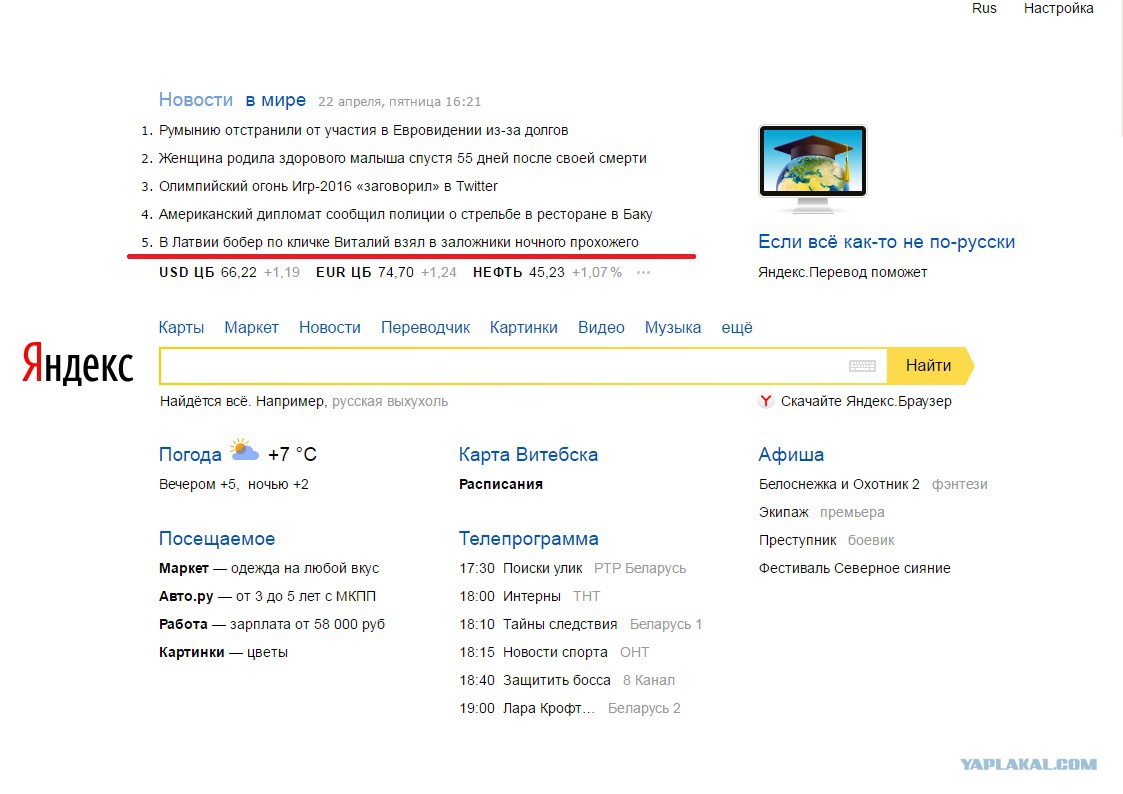Open Видео service link
Screen dimensions: 1123x794
[601, 327]
